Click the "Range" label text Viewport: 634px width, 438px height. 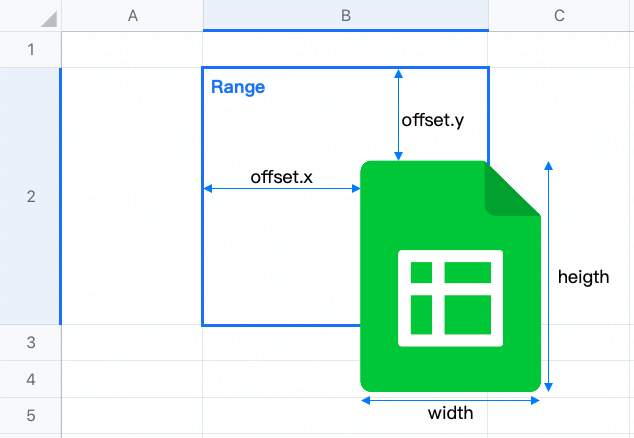tap(238, 87)
